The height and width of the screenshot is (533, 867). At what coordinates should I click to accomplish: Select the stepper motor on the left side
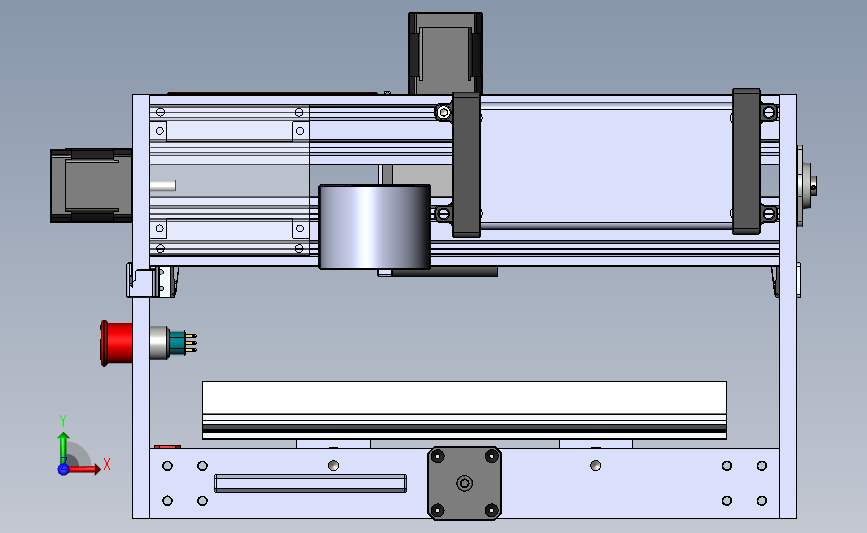[x=91, y=185]
